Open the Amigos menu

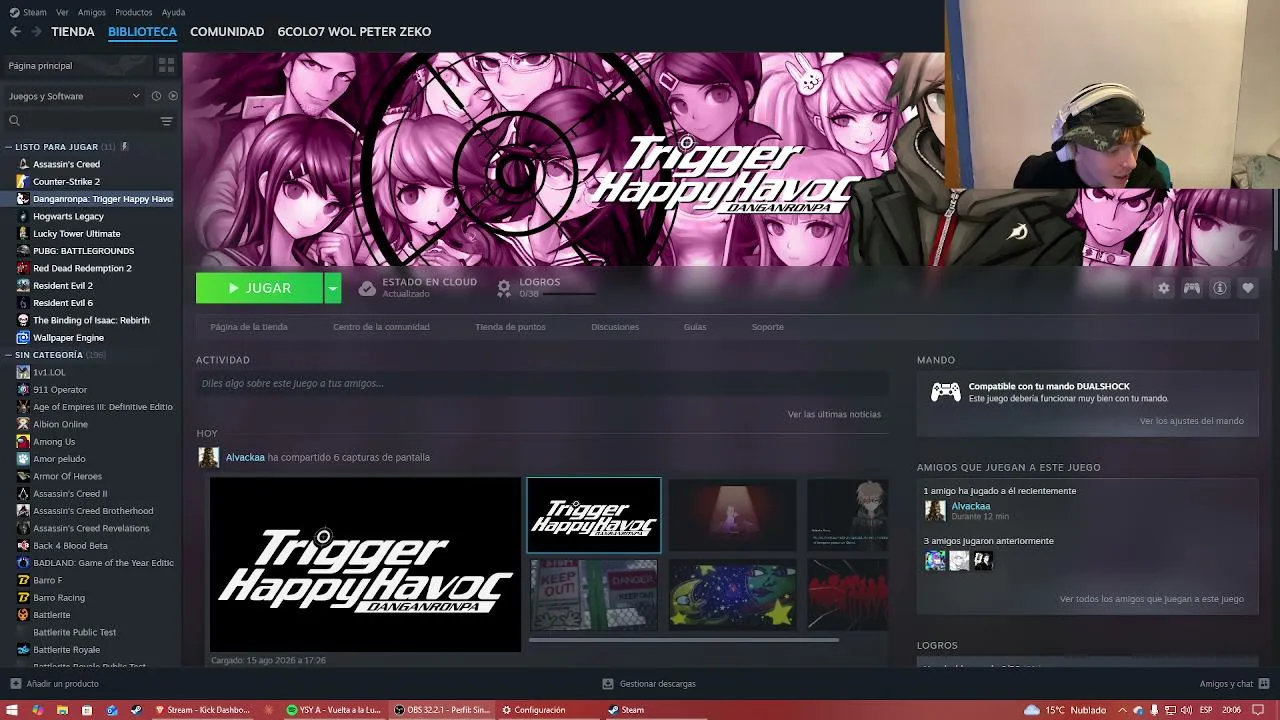(x=92, y=12)
